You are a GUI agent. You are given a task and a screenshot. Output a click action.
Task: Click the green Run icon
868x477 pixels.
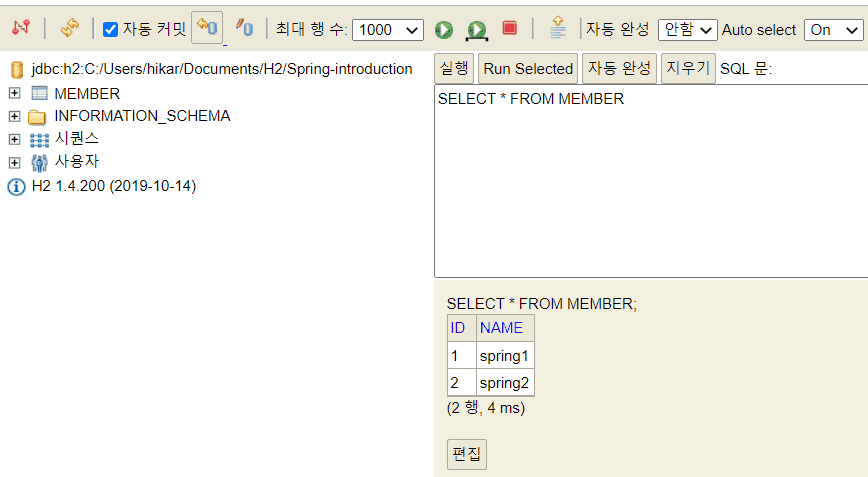coord(443,29)
